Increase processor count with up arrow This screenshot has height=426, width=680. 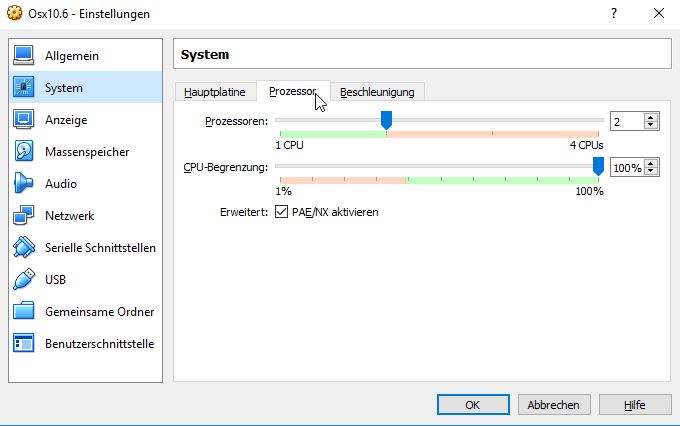[x=651, y=117]
